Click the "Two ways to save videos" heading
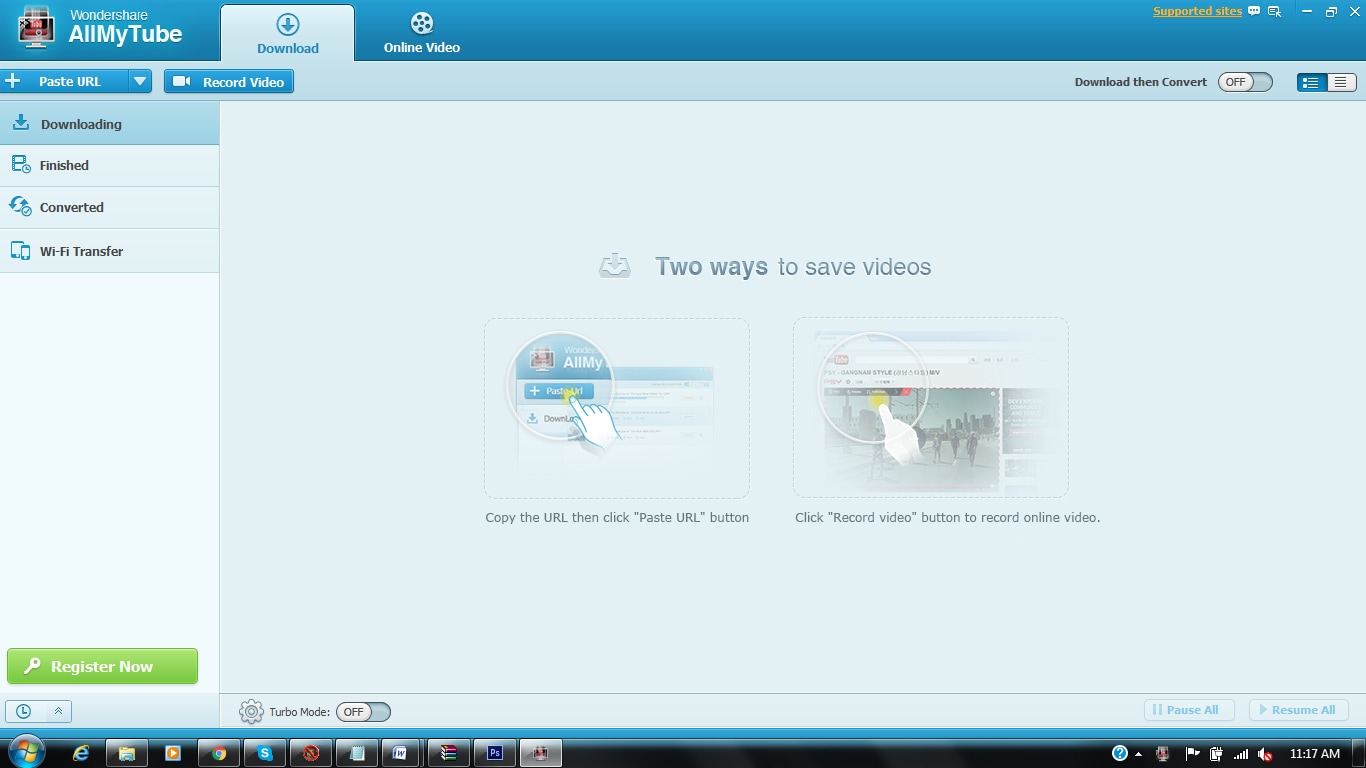The image size is (1366, 768). click(793, 267)
